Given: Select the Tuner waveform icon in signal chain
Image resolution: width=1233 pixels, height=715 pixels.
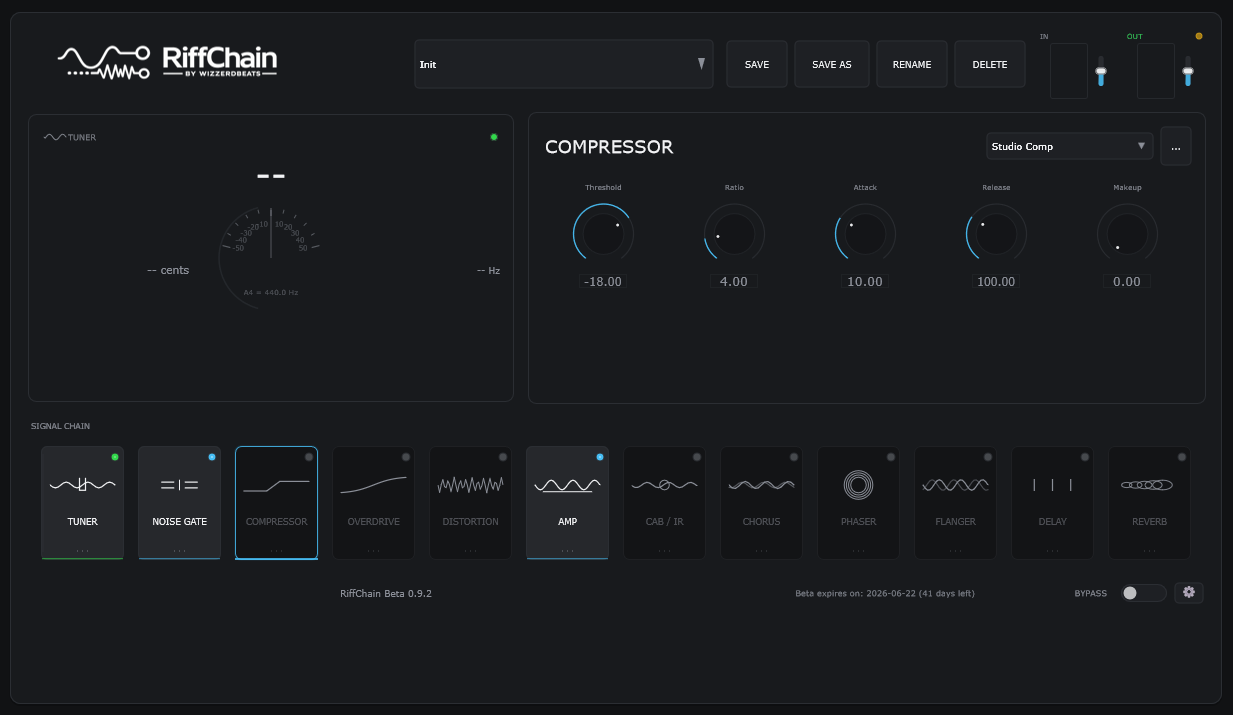Looking at the screenshot, I should (82, 485).
